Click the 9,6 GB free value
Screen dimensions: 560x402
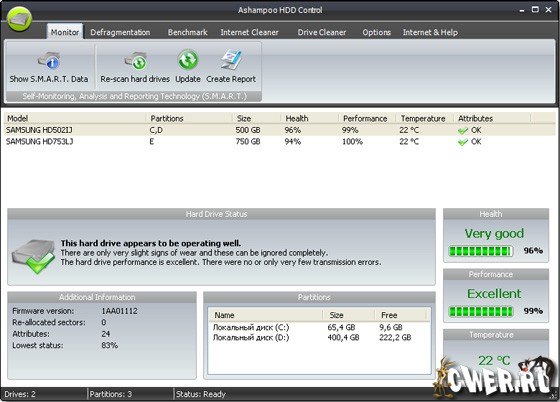click(x=391, y=327)
